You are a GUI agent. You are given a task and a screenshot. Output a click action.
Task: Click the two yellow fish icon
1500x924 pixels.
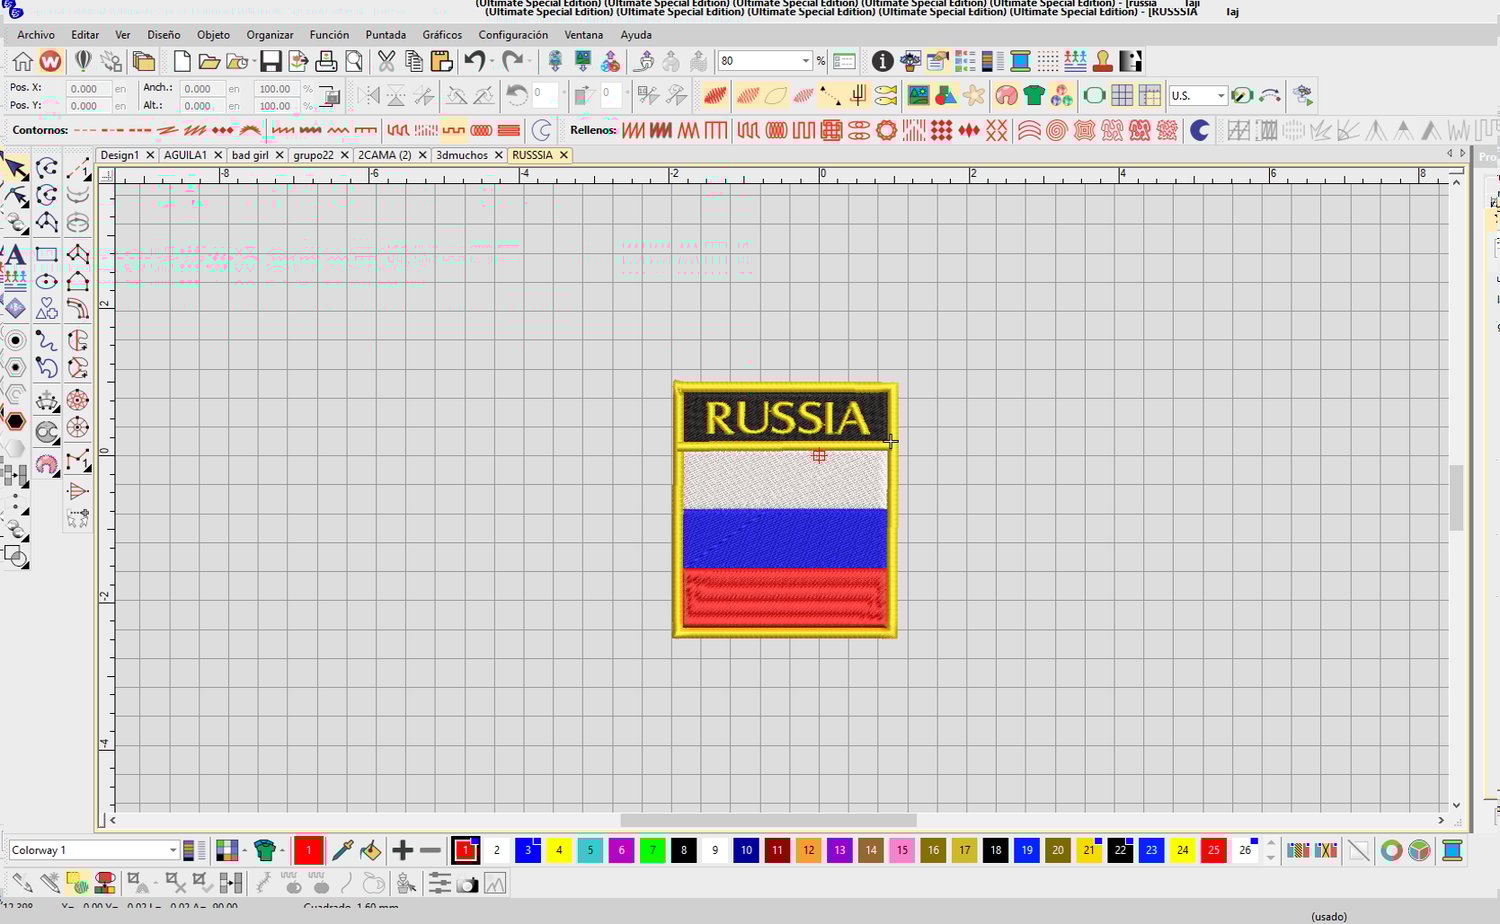pyautogui.click(x=886, y=96)
